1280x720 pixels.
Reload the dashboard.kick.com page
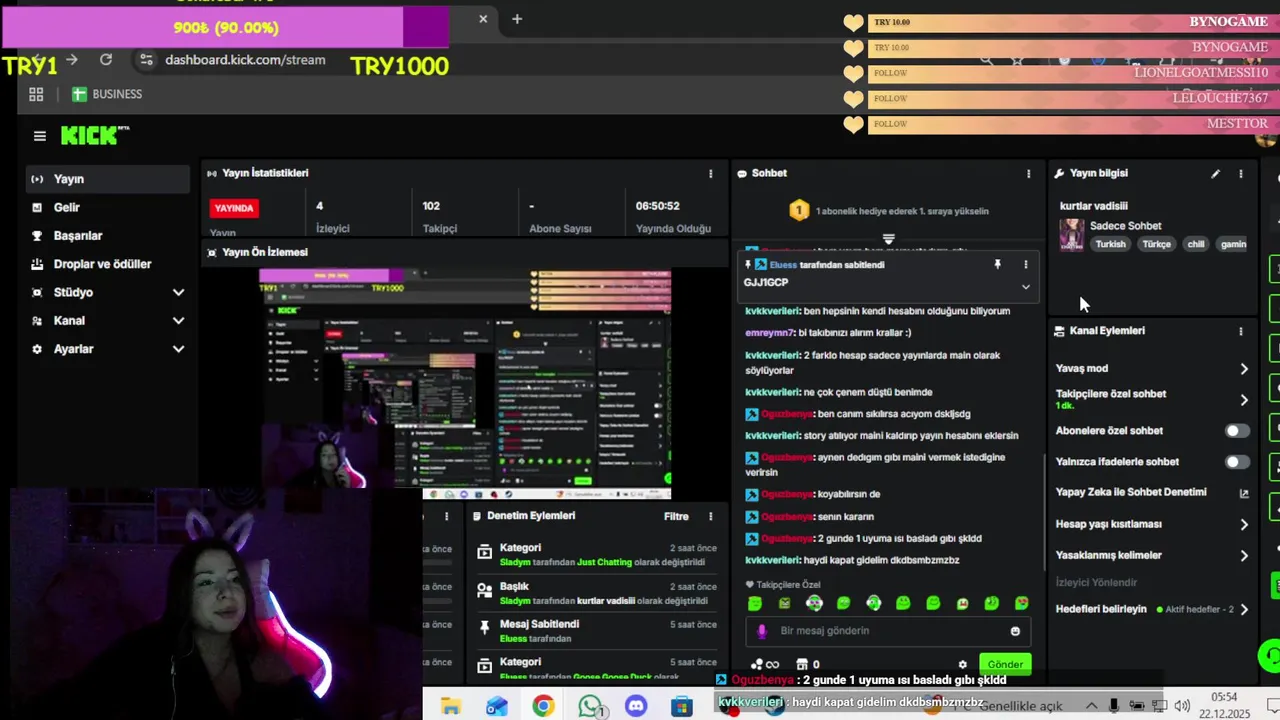click(x=106, y=60)
